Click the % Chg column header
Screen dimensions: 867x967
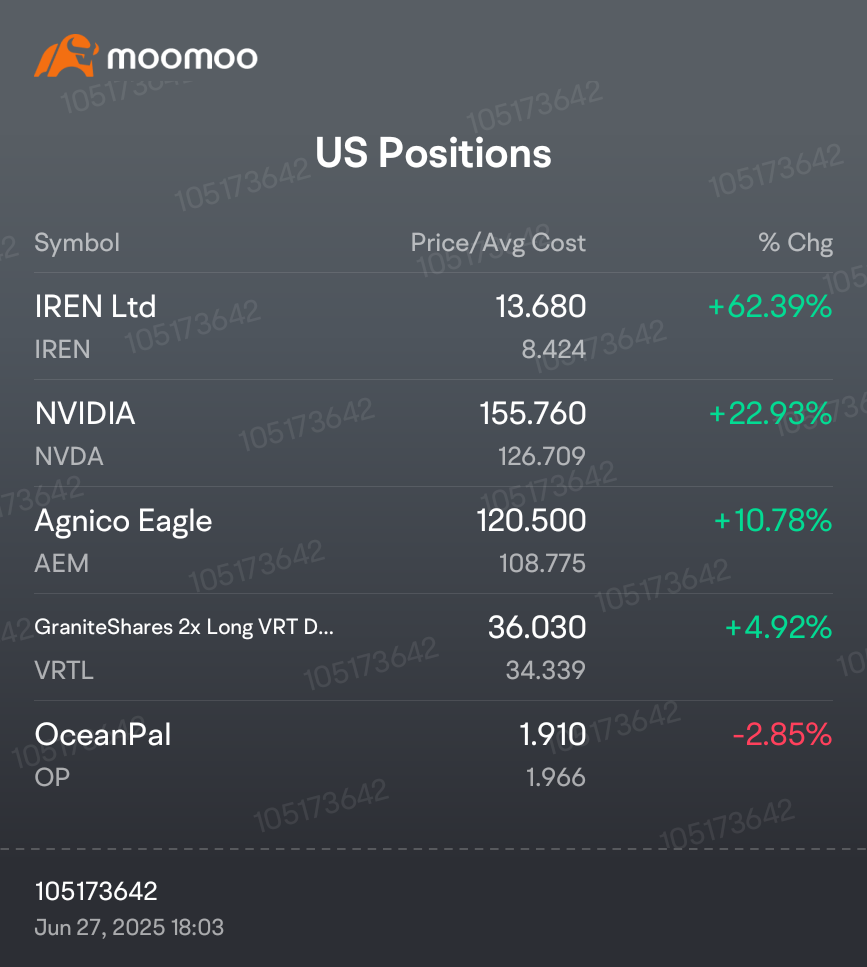click(x=795, y=242)
